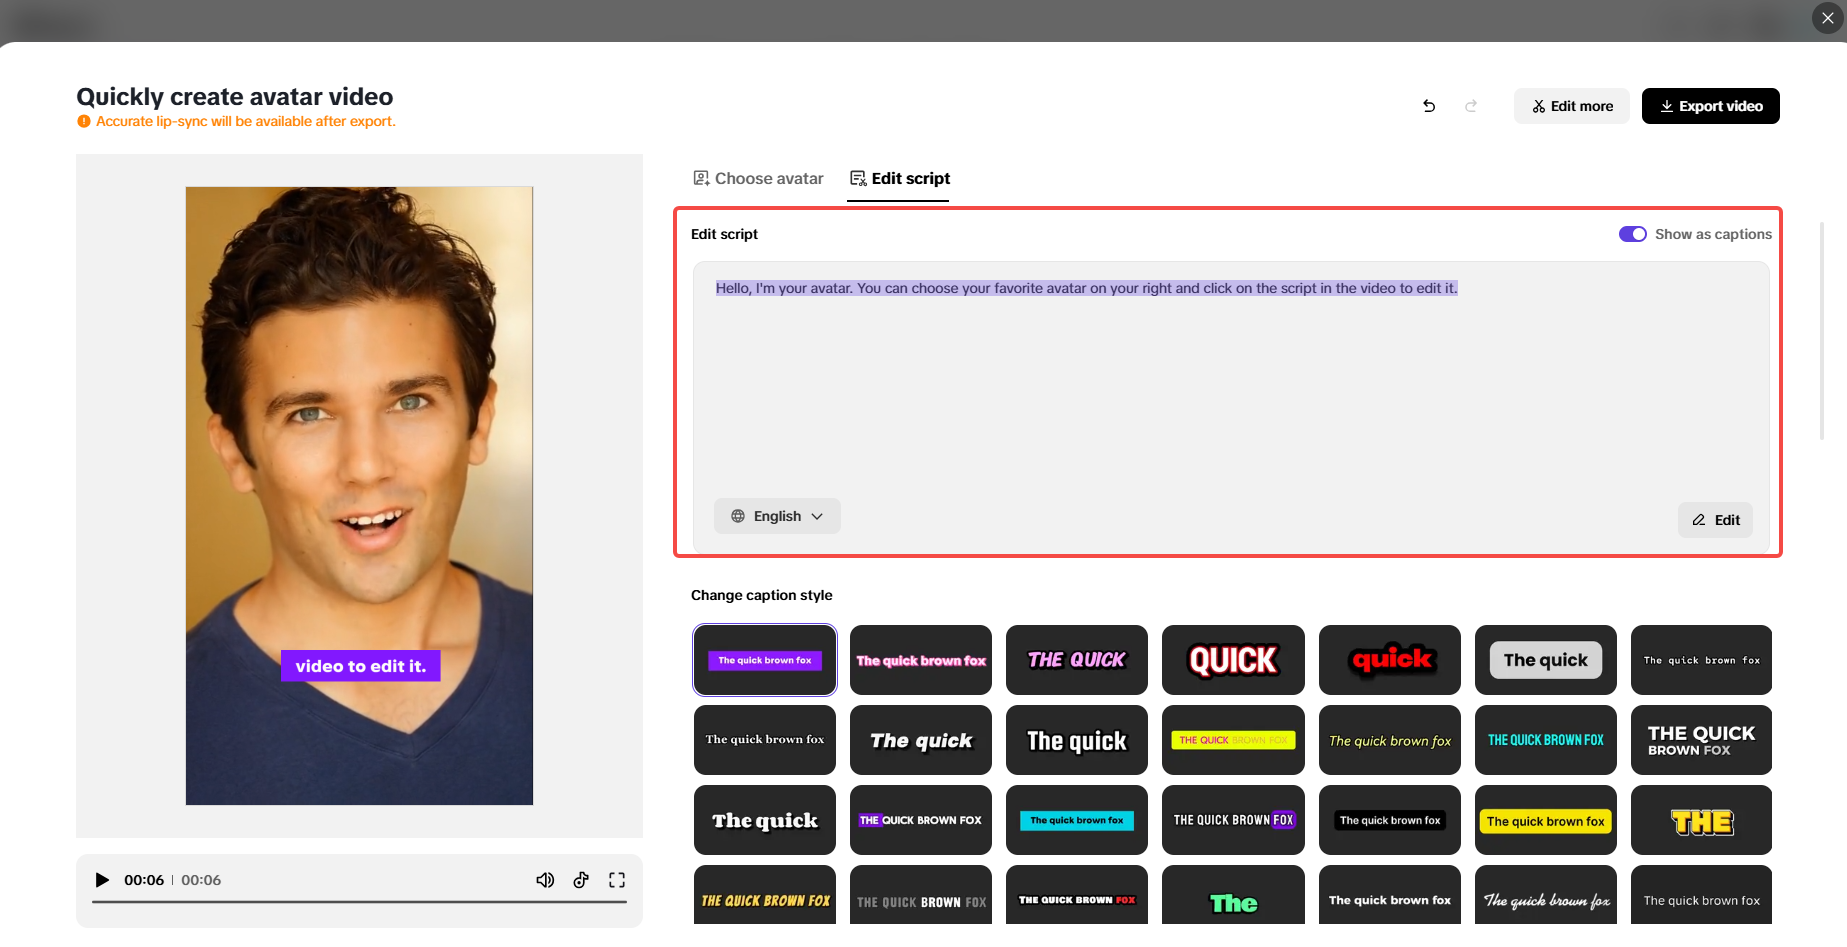Select the two-line bold uppercase caption style

coord(1701,740)
